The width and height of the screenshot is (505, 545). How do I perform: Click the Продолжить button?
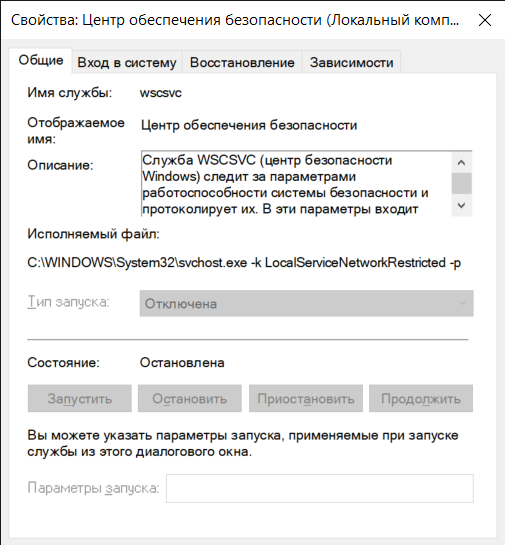(x=421, y=398)
